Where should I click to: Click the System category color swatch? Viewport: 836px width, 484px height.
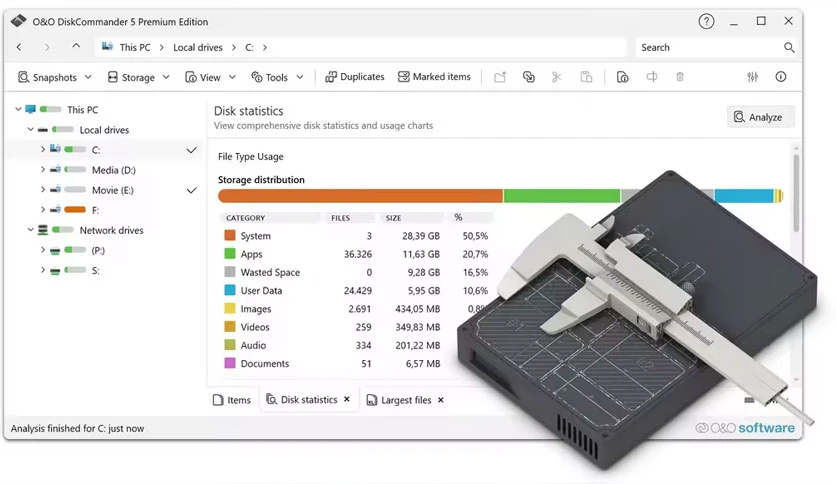click(x=230, y=235)
